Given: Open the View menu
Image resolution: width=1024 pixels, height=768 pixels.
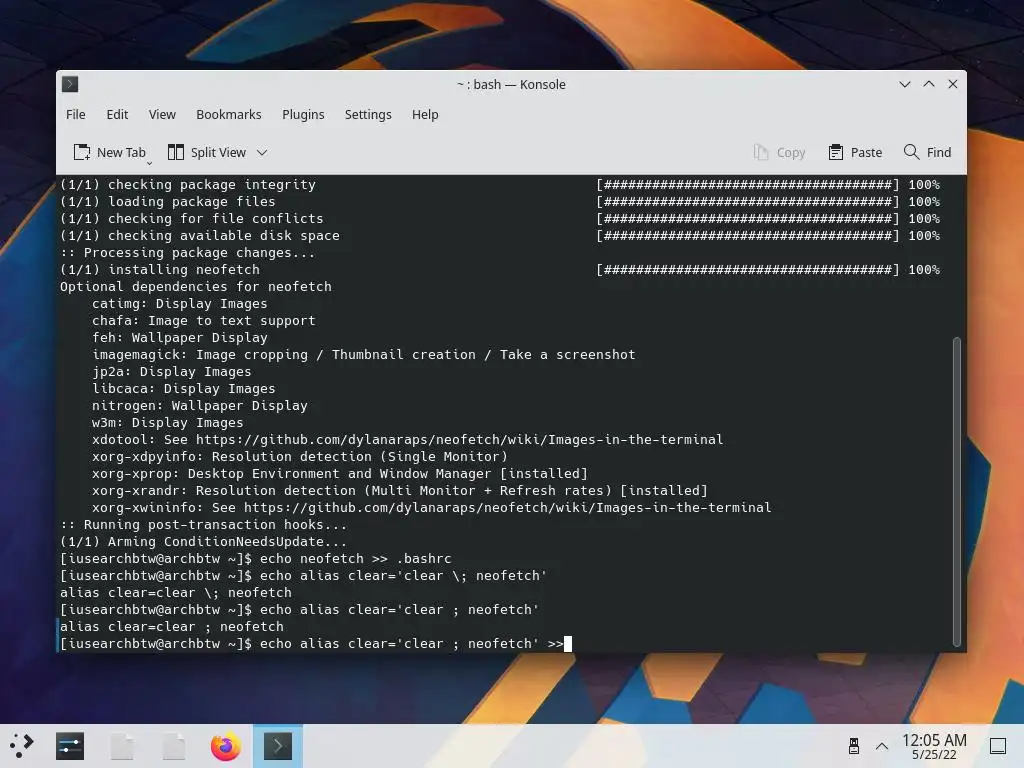Looking at the screenshot, I should 162,114.
